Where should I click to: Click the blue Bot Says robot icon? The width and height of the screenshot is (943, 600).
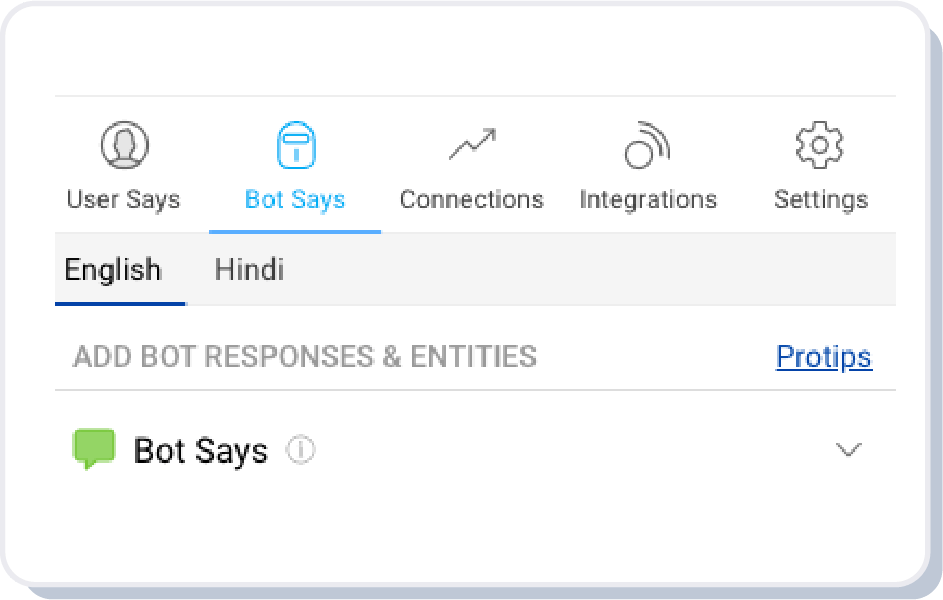click(x=296, y=146)
